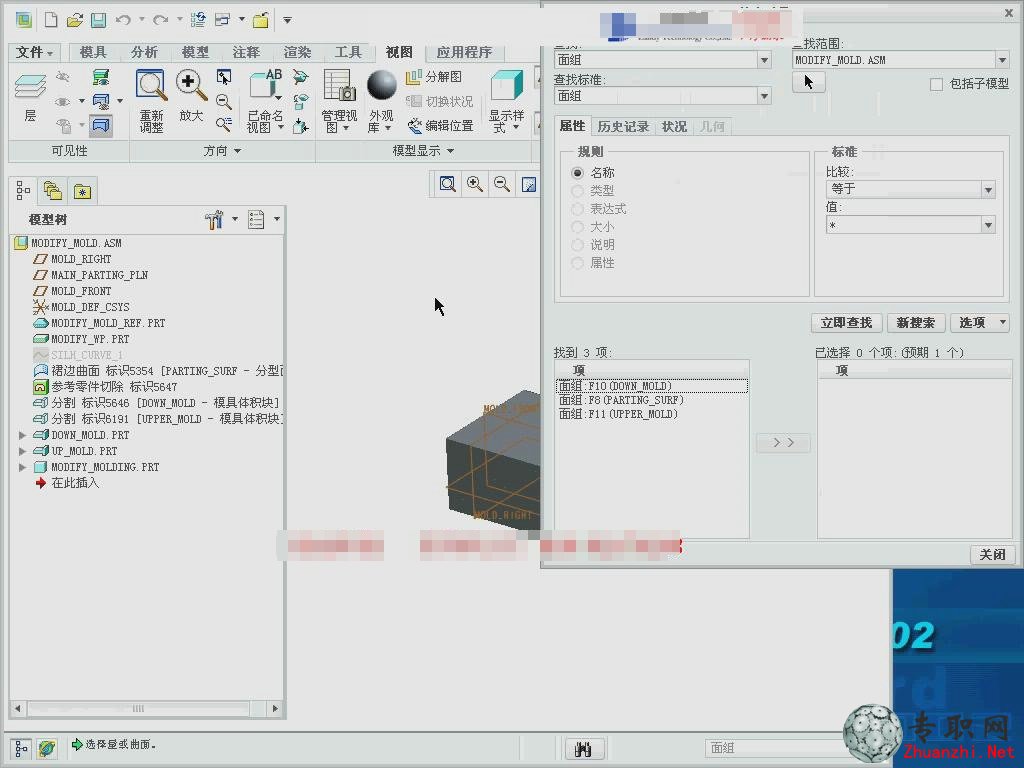Switch to the 注释 (Annotate) ribbon tab

[246, 52]
